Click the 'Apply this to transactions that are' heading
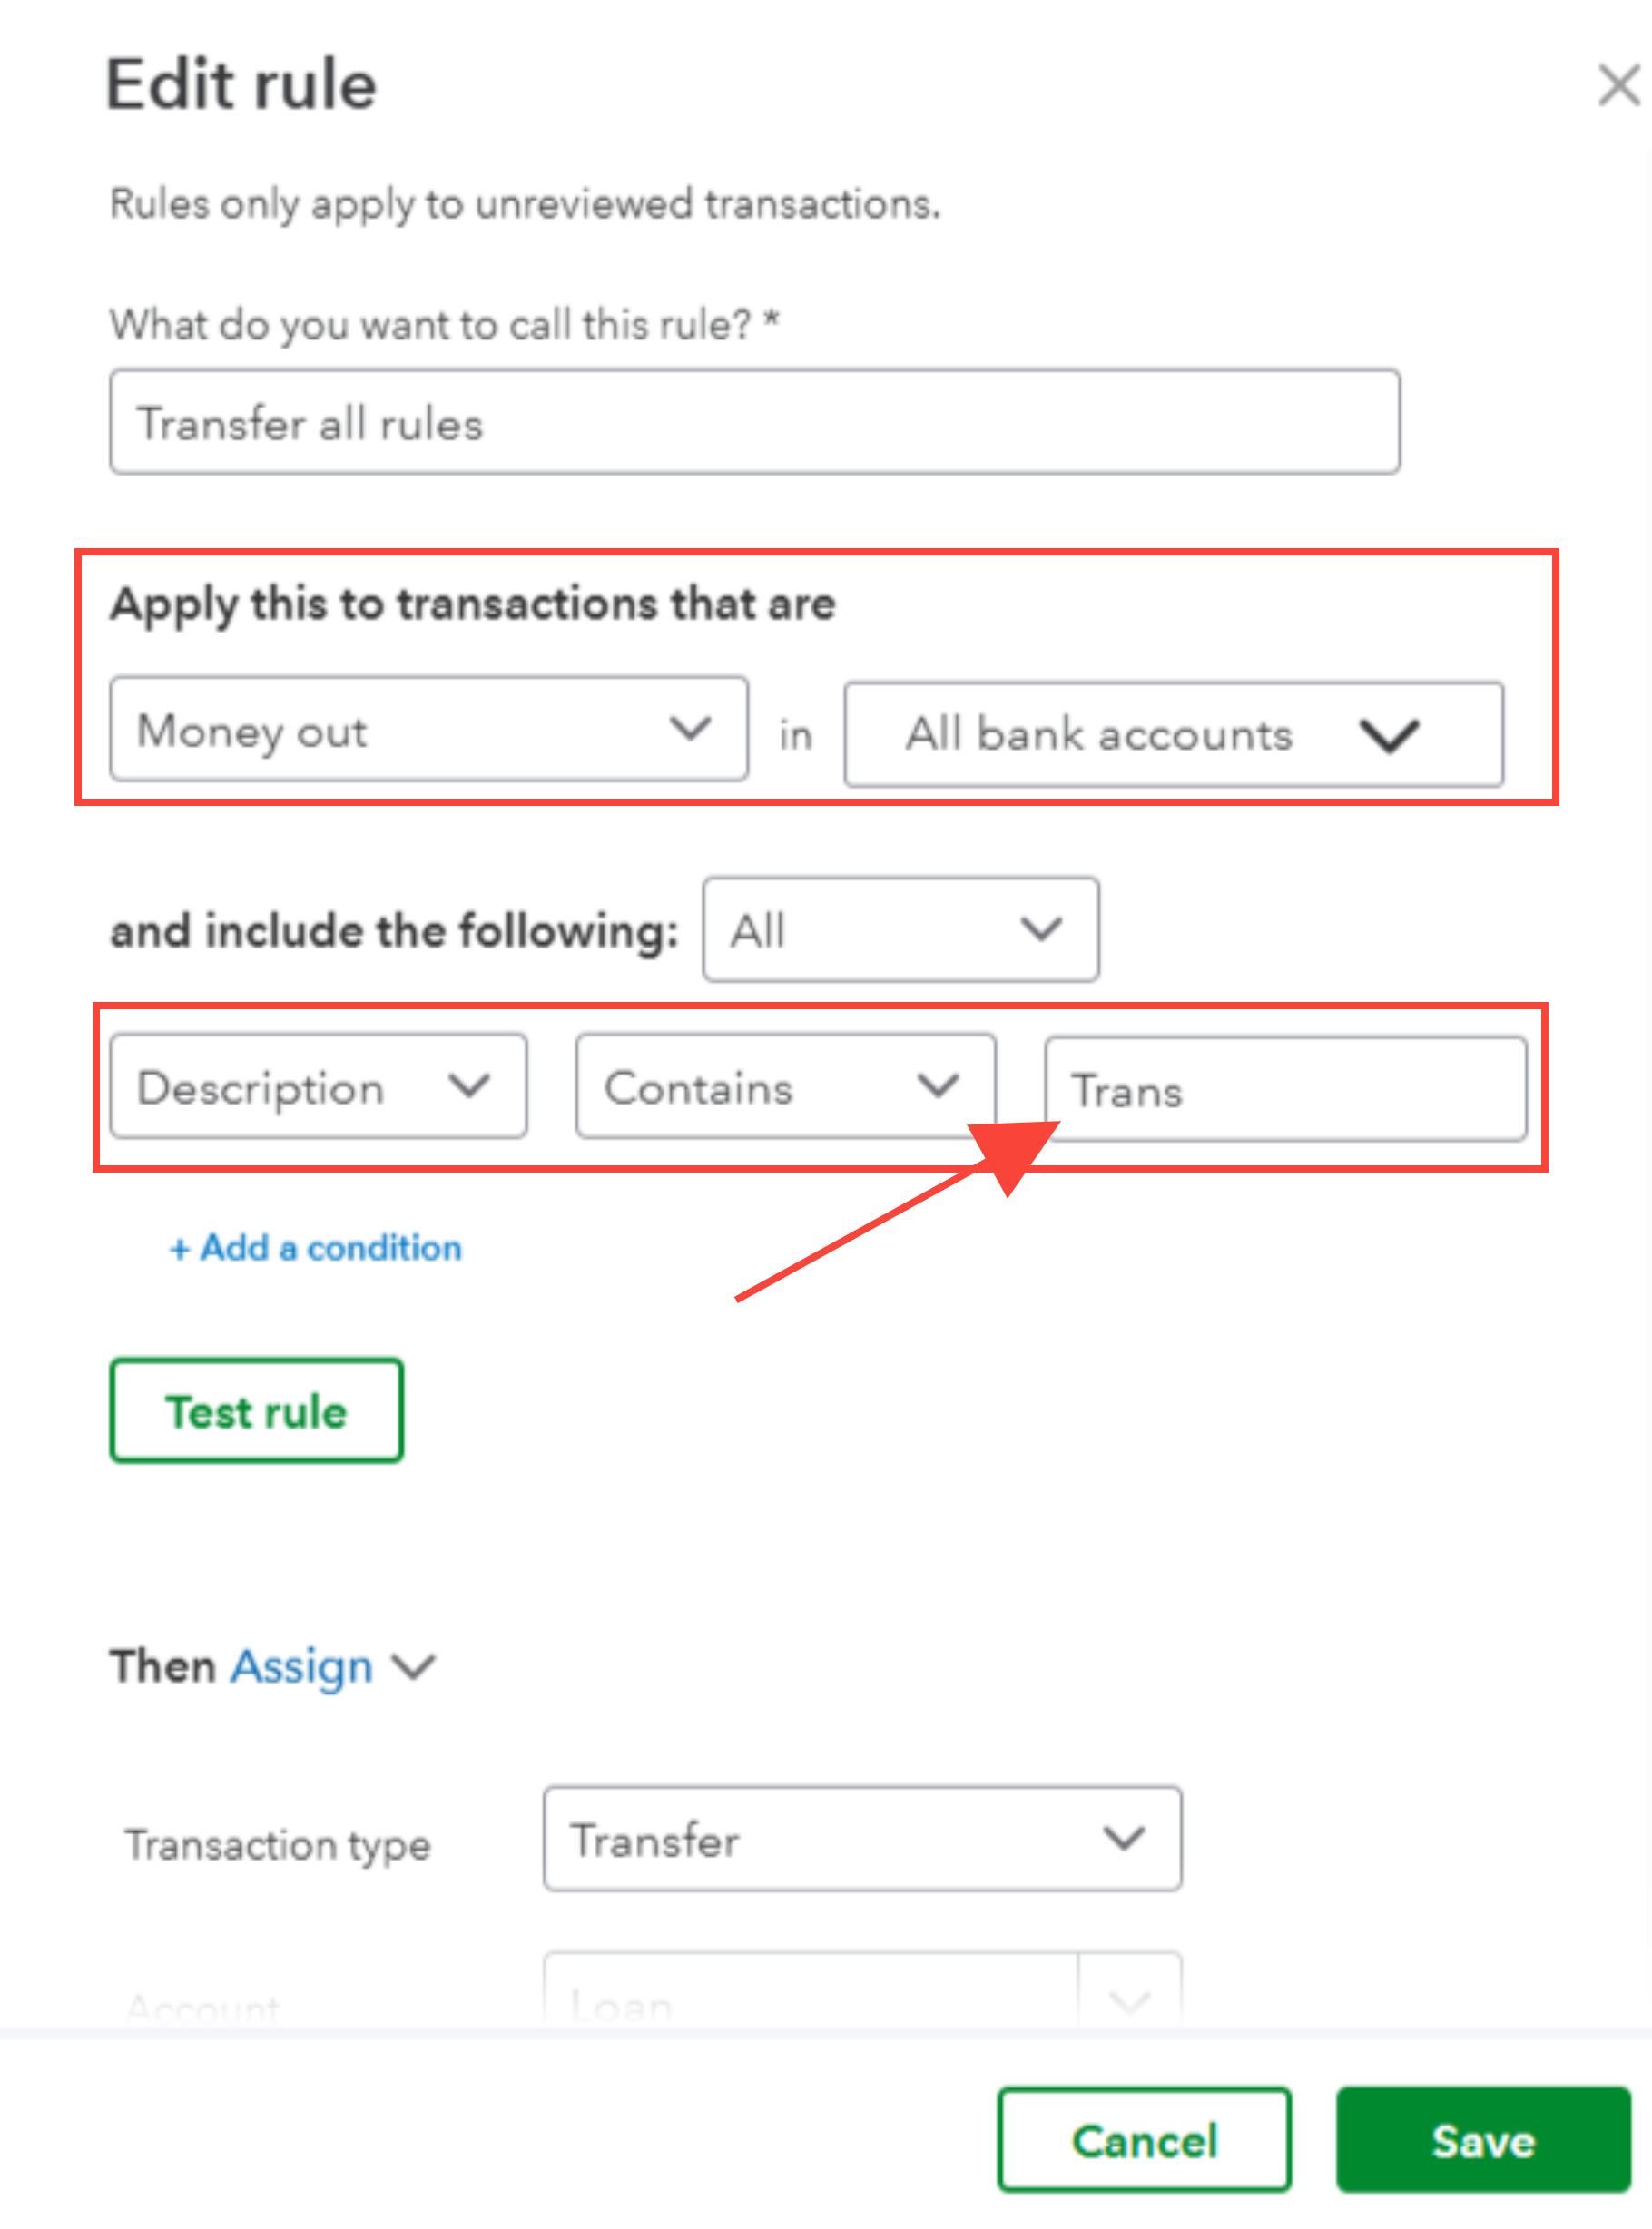 [473, 604]
